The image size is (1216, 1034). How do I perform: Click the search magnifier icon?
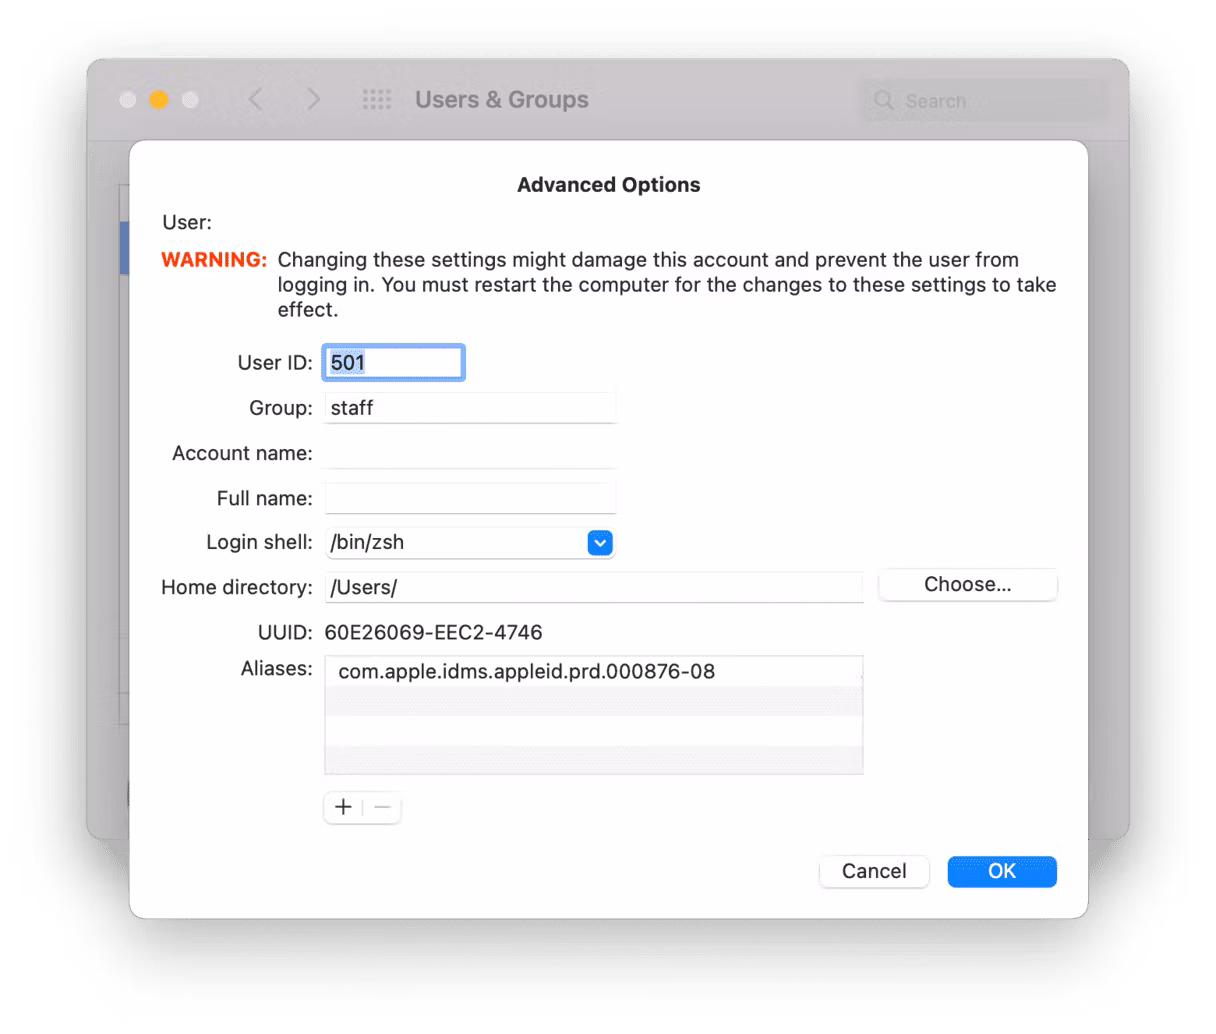pyautogui.click(x=883, y=101)
